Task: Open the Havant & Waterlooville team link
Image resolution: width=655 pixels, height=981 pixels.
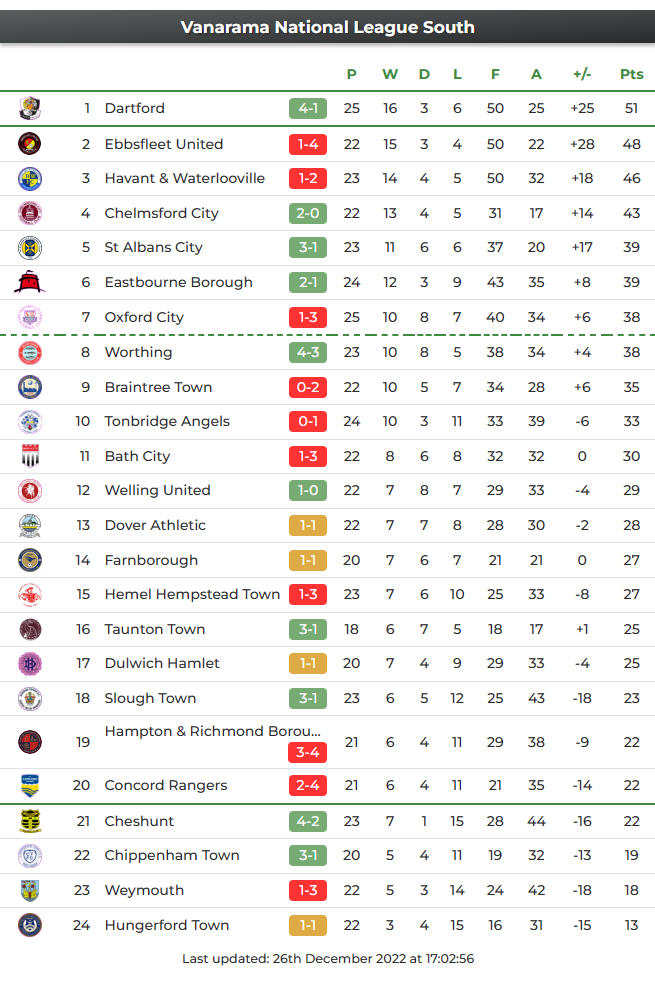Action: [185, 178]
